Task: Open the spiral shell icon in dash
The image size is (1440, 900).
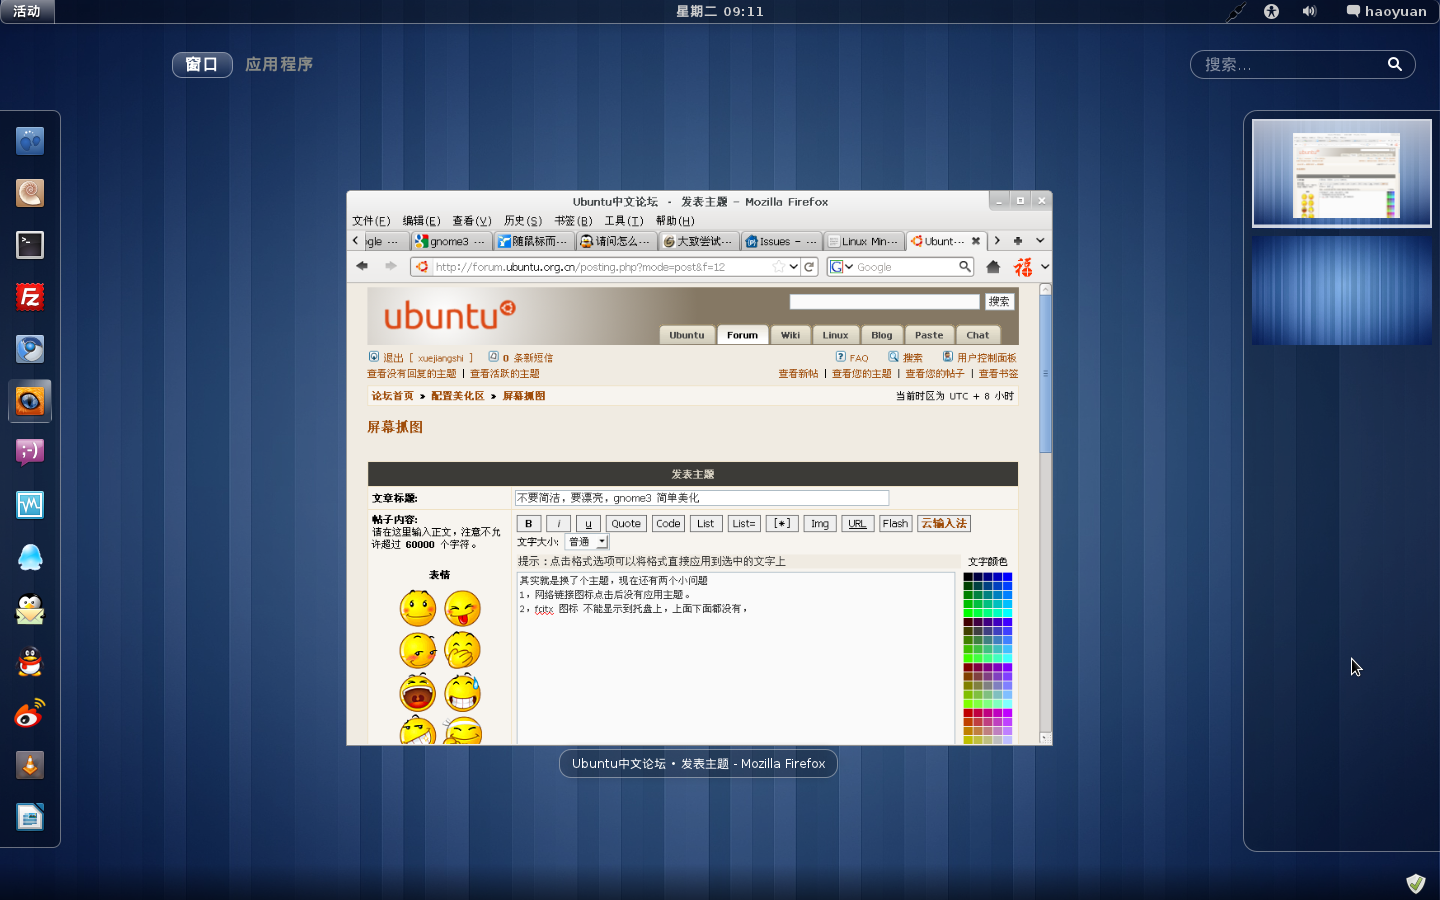Action: pos(30,193)
